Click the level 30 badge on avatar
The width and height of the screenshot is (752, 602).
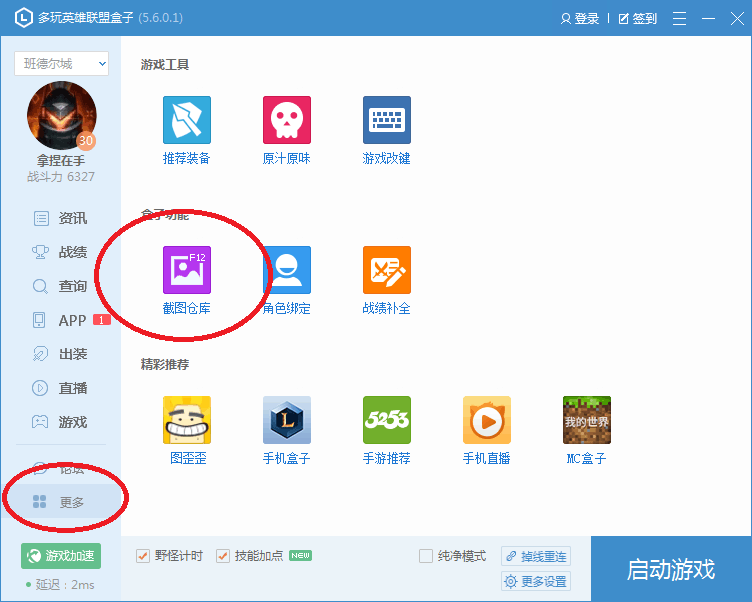[86, 141]
